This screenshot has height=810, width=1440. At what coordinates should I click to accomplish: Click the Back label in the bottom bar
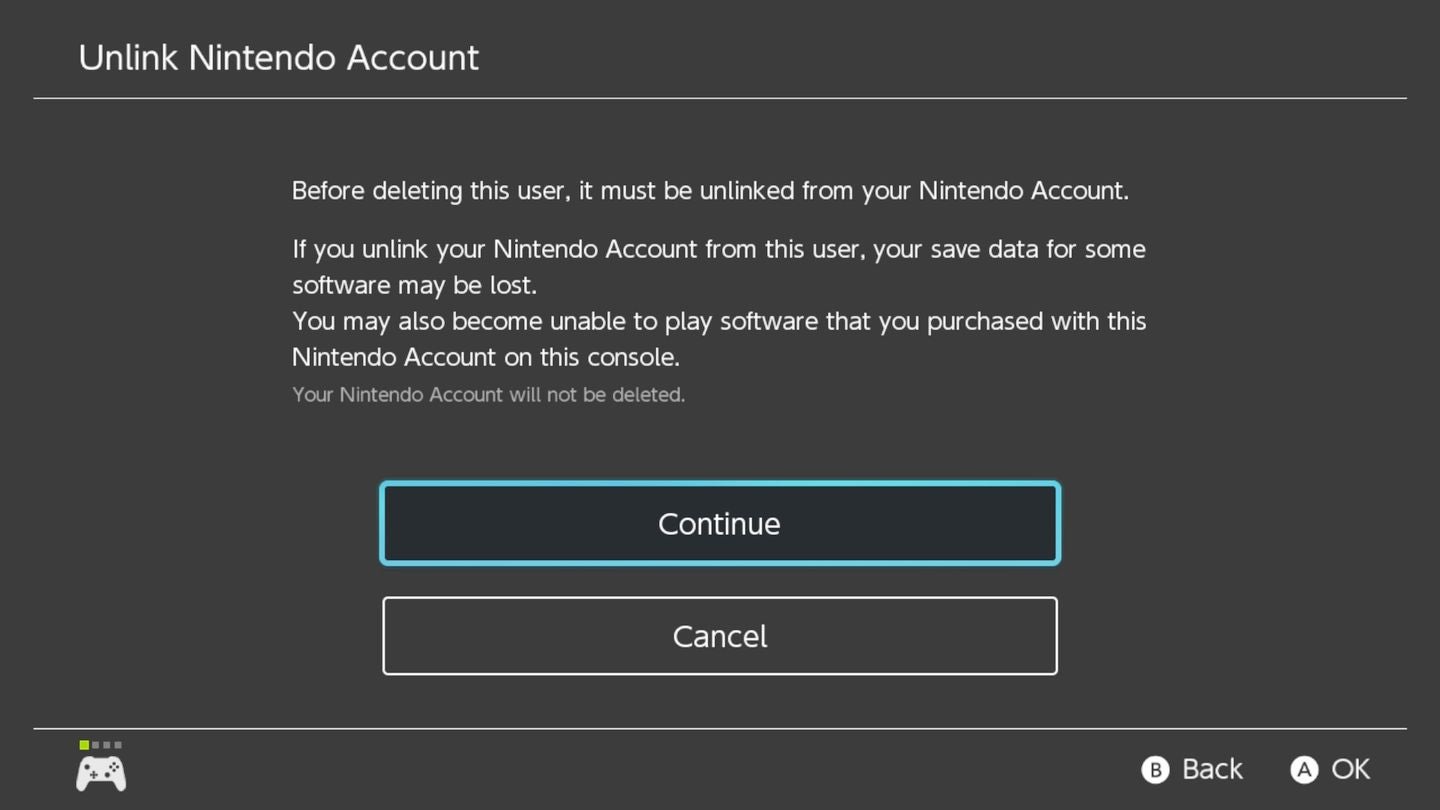1212,769
